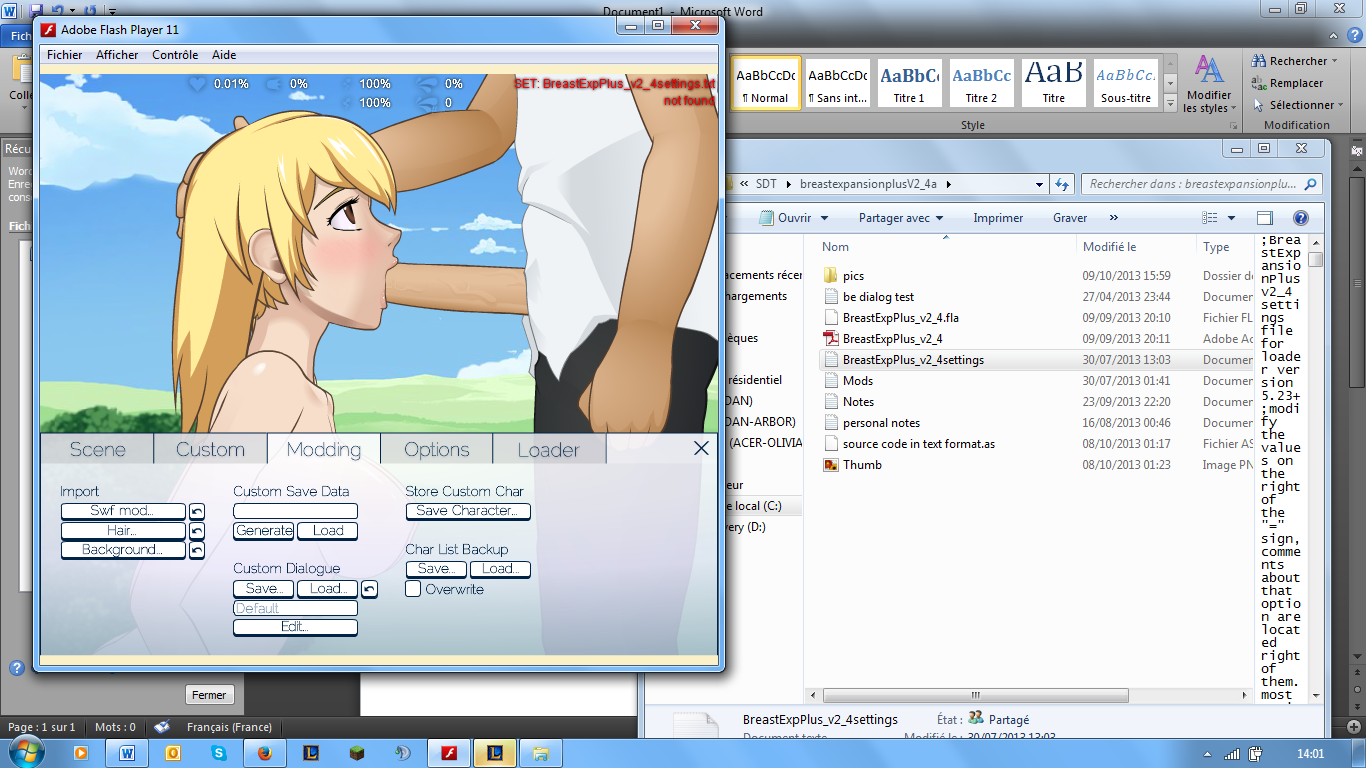Image resolution: width=1366 pixels, height=768 pixels.
Task: Reset the Background import
Action: coord(197,550)
